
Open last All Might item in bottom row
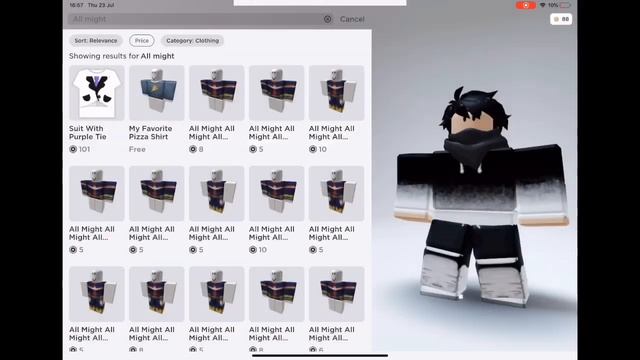click(x=337, y=294)
